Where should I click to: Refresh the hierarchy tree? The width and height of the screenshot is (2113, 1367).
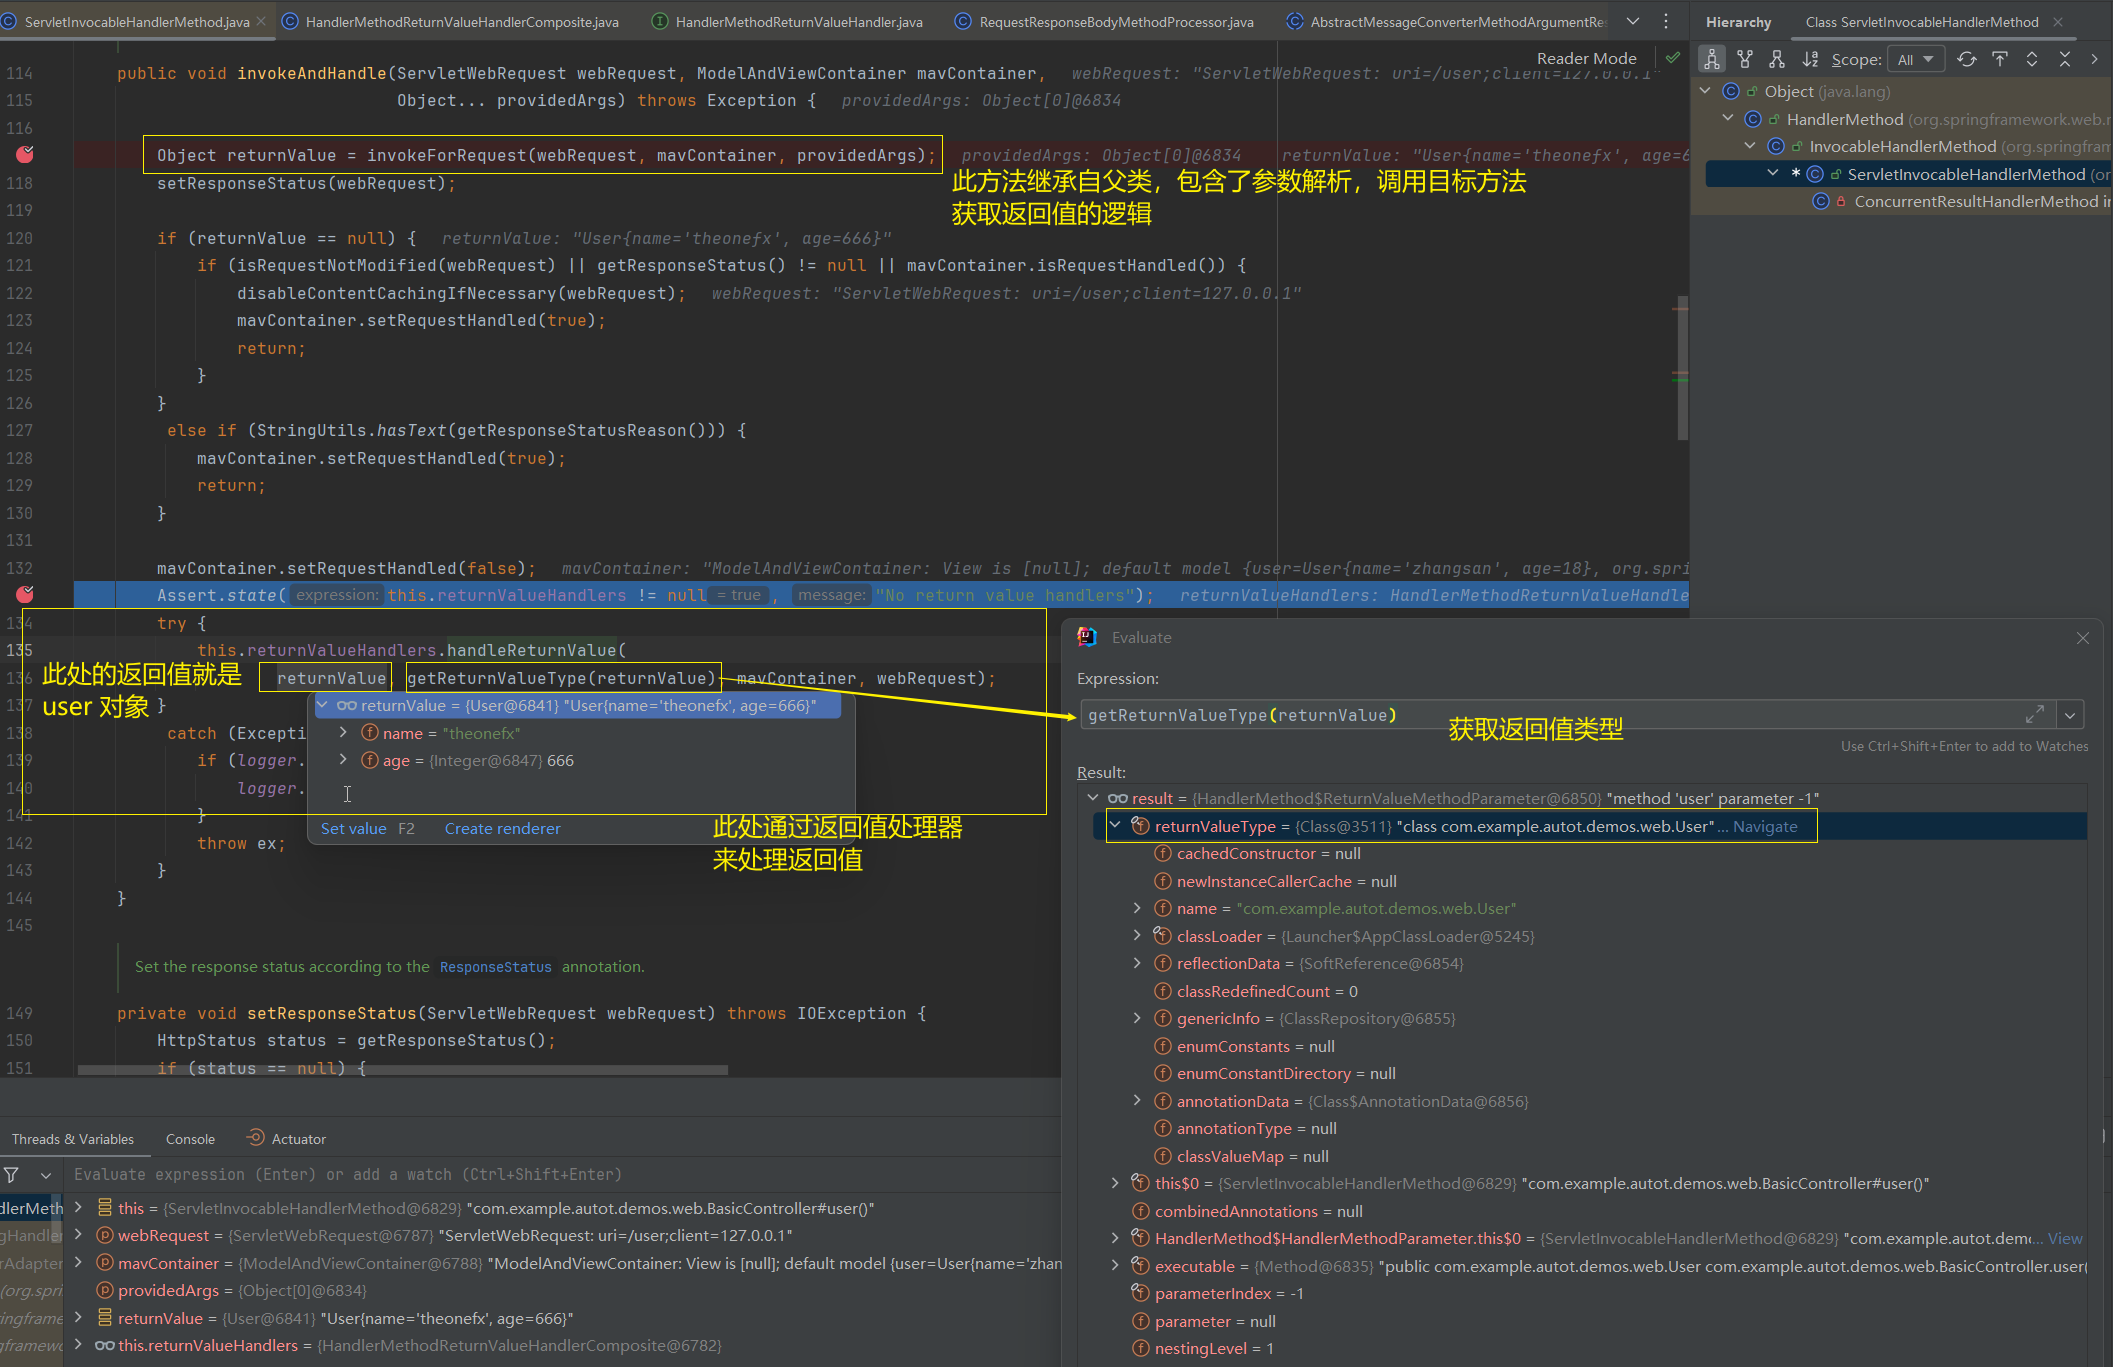[x=1967, y=60]
